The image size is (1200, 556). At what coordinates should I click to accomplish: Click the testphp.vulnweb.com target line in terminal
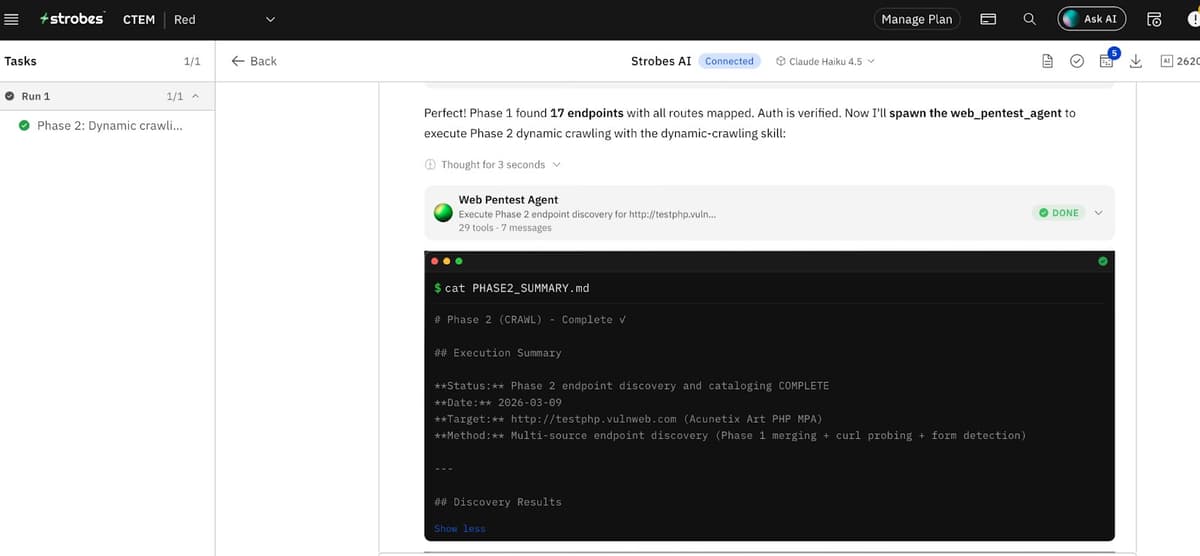coord(628,419)
